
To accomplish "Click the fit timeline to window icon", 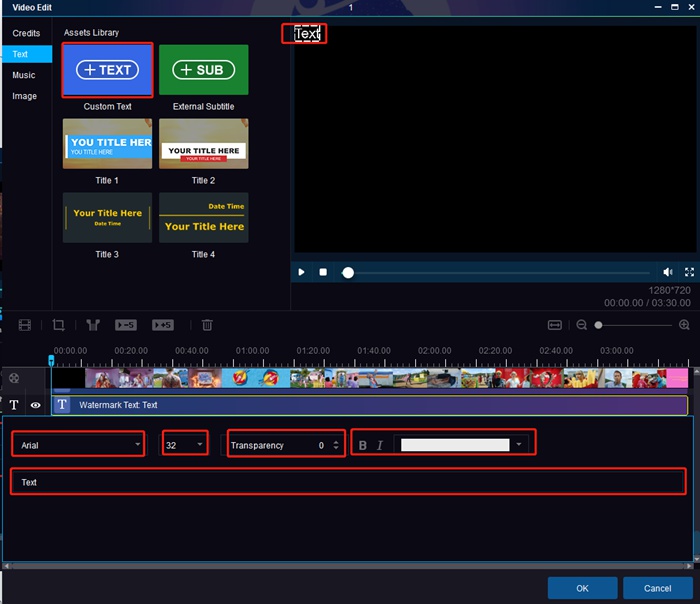I will 555,325.
